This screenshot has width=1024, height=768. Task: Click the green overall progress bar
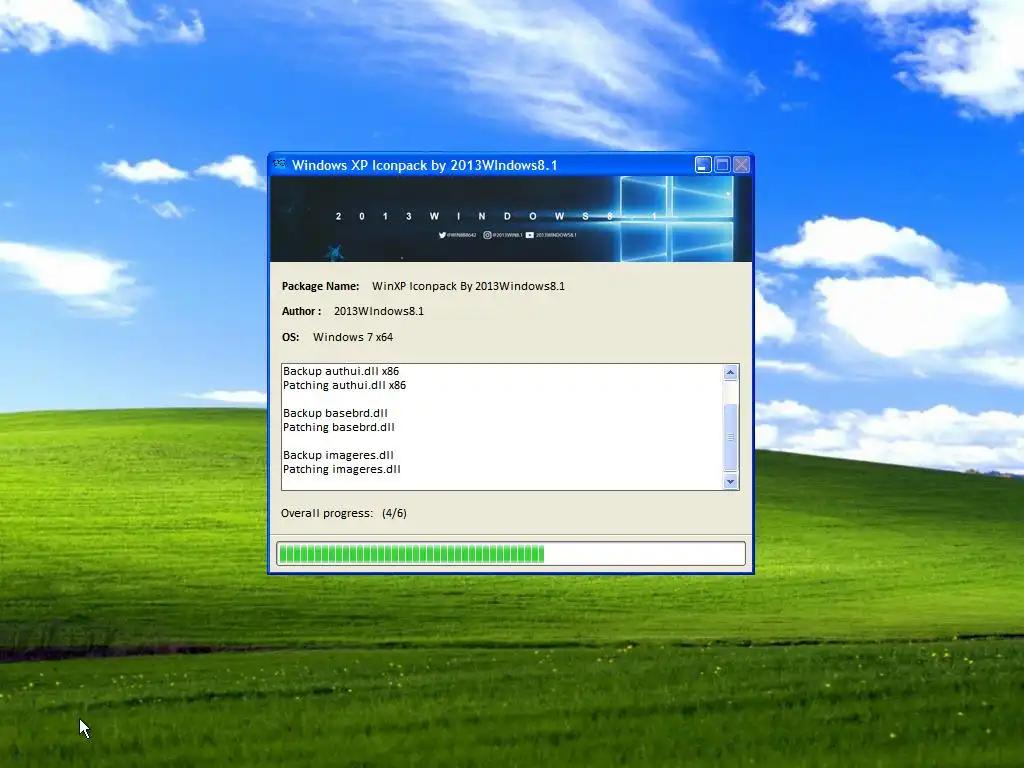click(x=511, y=554)
